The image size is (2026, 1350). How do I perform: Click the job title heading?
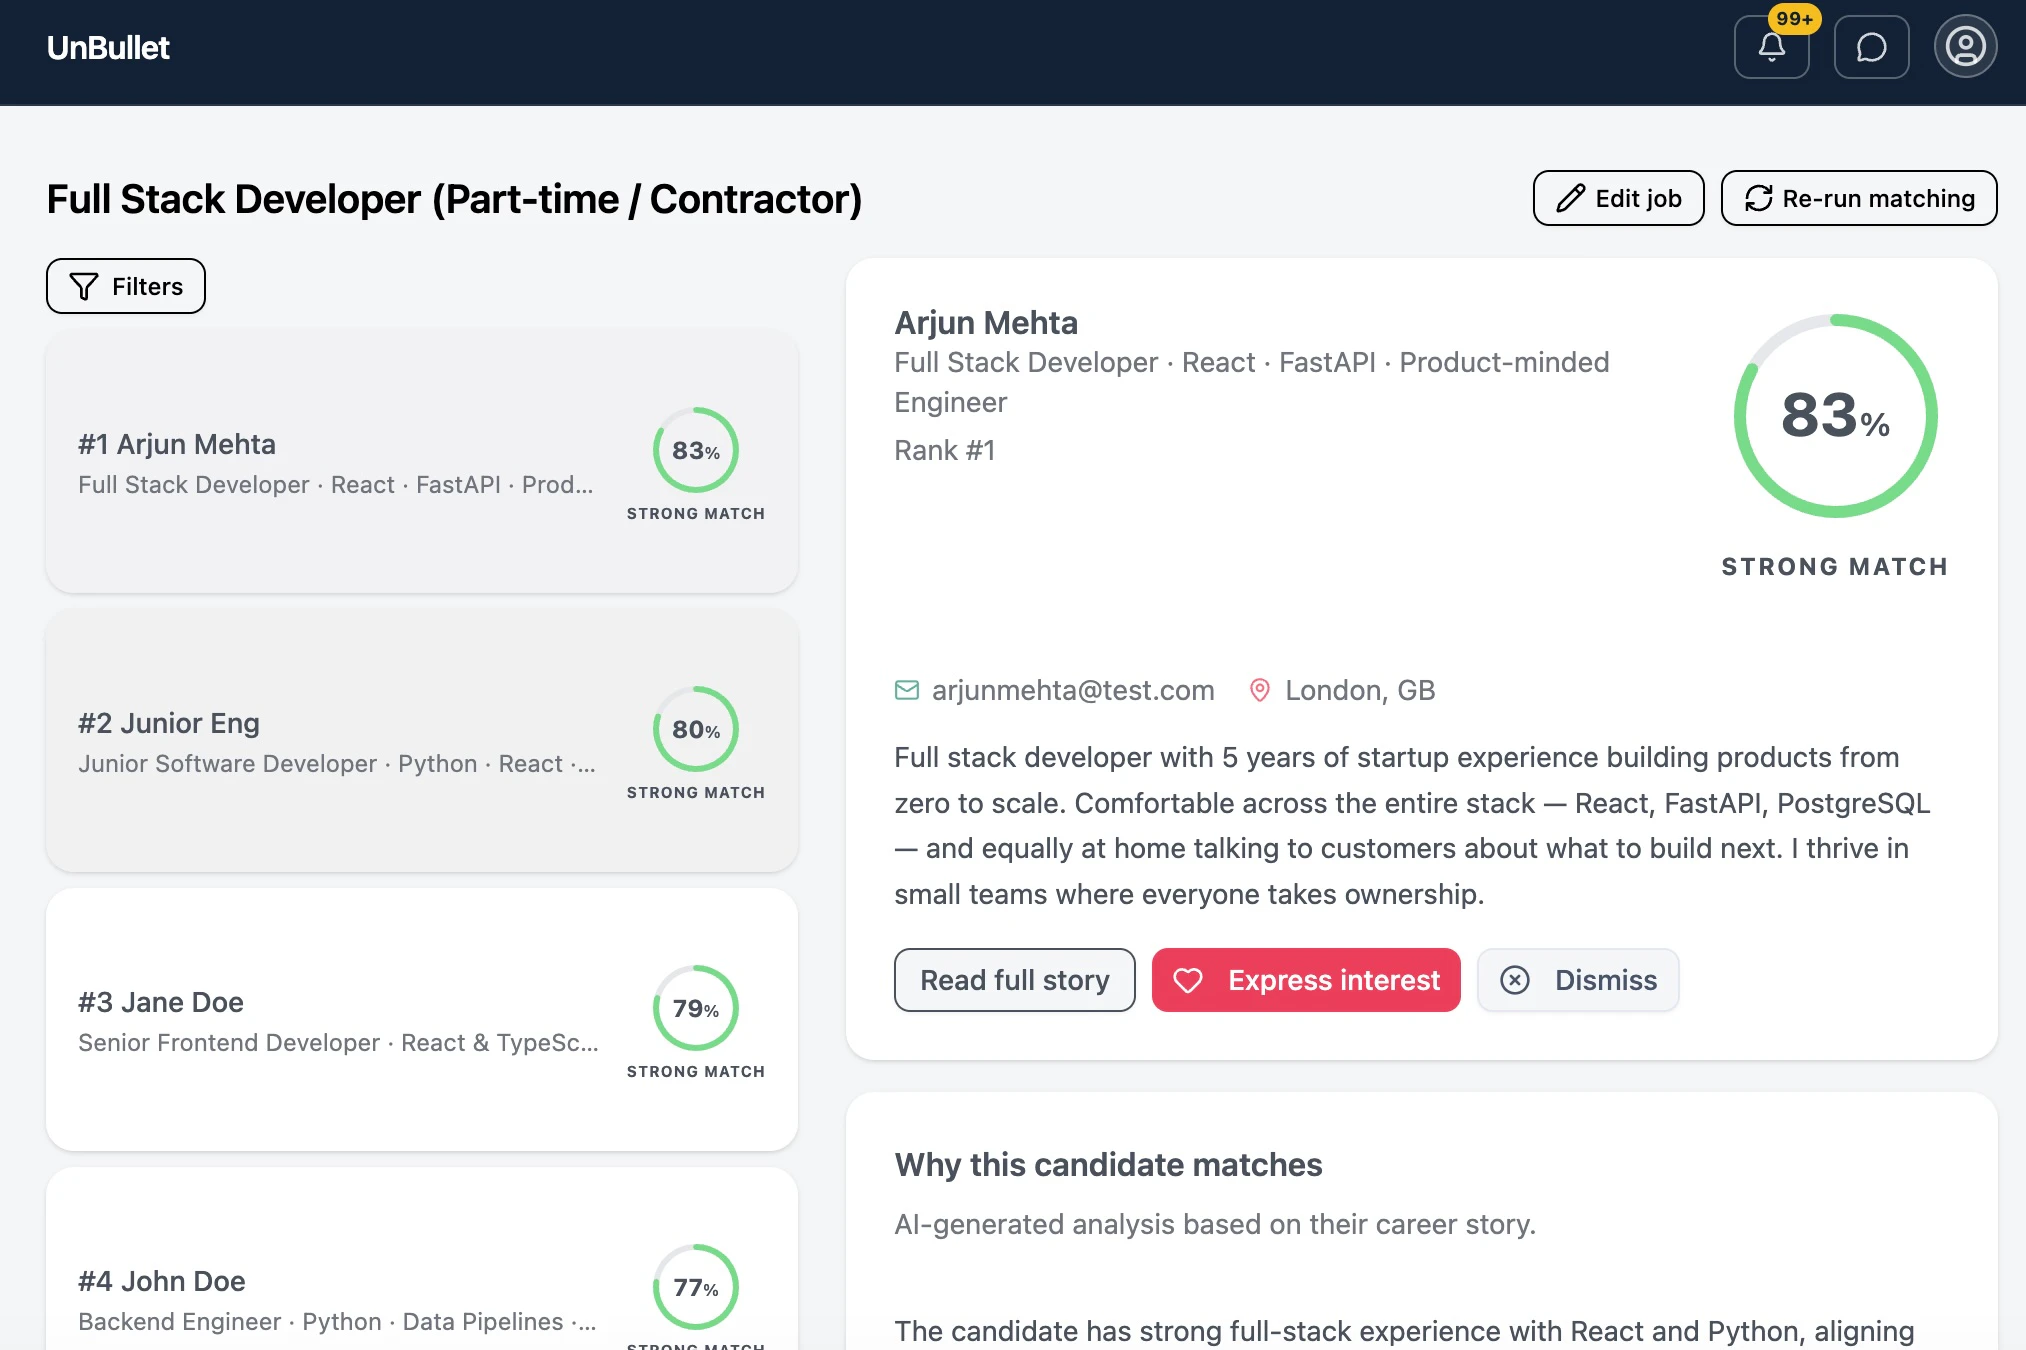pyautogui.click(x=454, y=199)
